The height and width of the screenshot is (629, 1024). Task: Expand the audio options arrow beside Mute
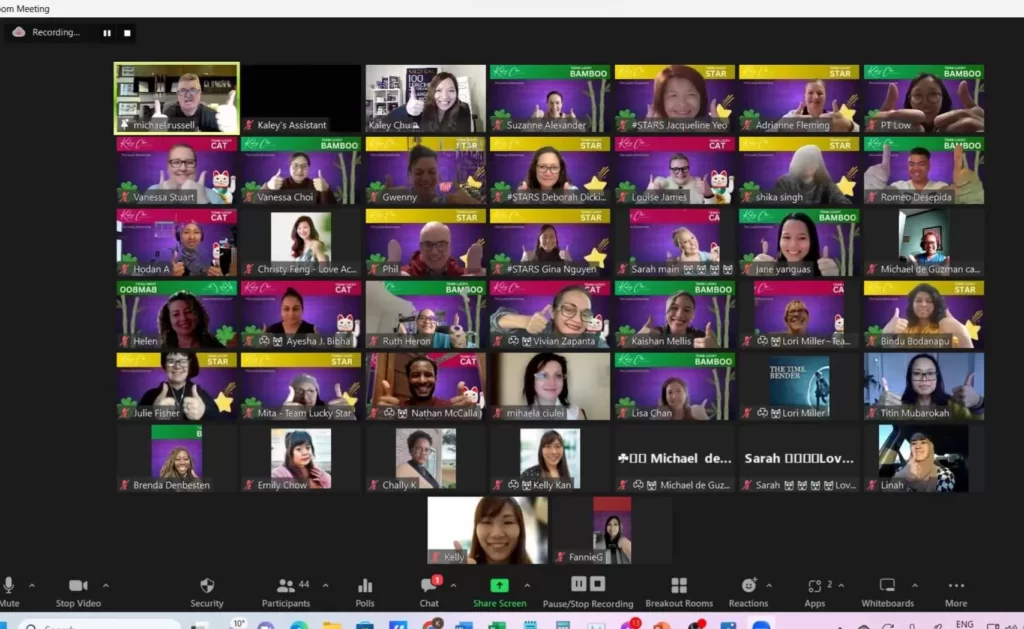(32, 585)
